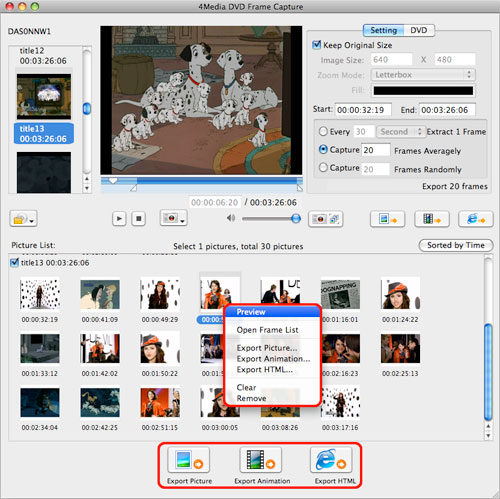Click the video timeline seek bar
Image resolution: width=500 pixels, height=499 pixels.
pos(202,181)
